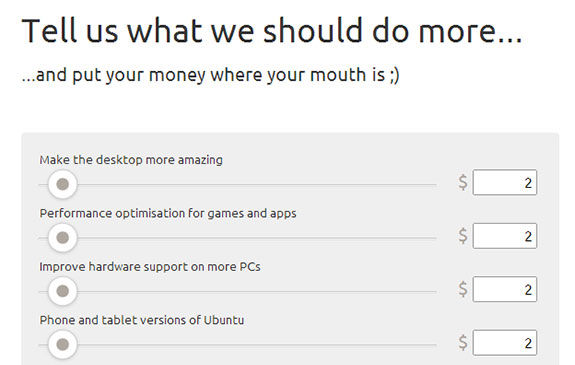Click the dollar sign beside the hardware support amount
575x365 pixels.
(463, 289)
